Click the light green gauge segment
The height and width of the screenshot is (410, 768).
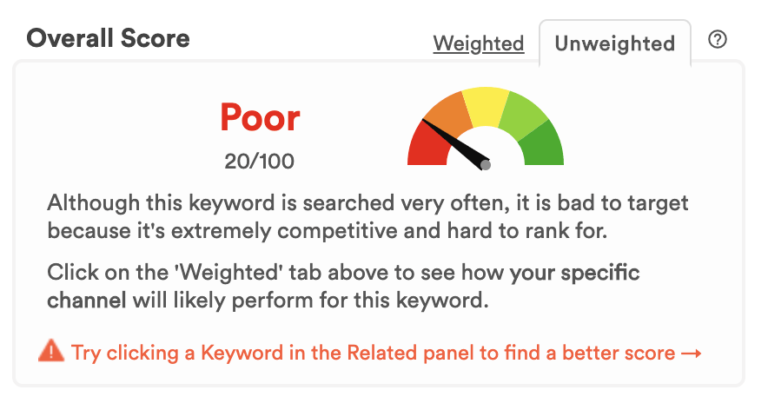click(524, 114)
